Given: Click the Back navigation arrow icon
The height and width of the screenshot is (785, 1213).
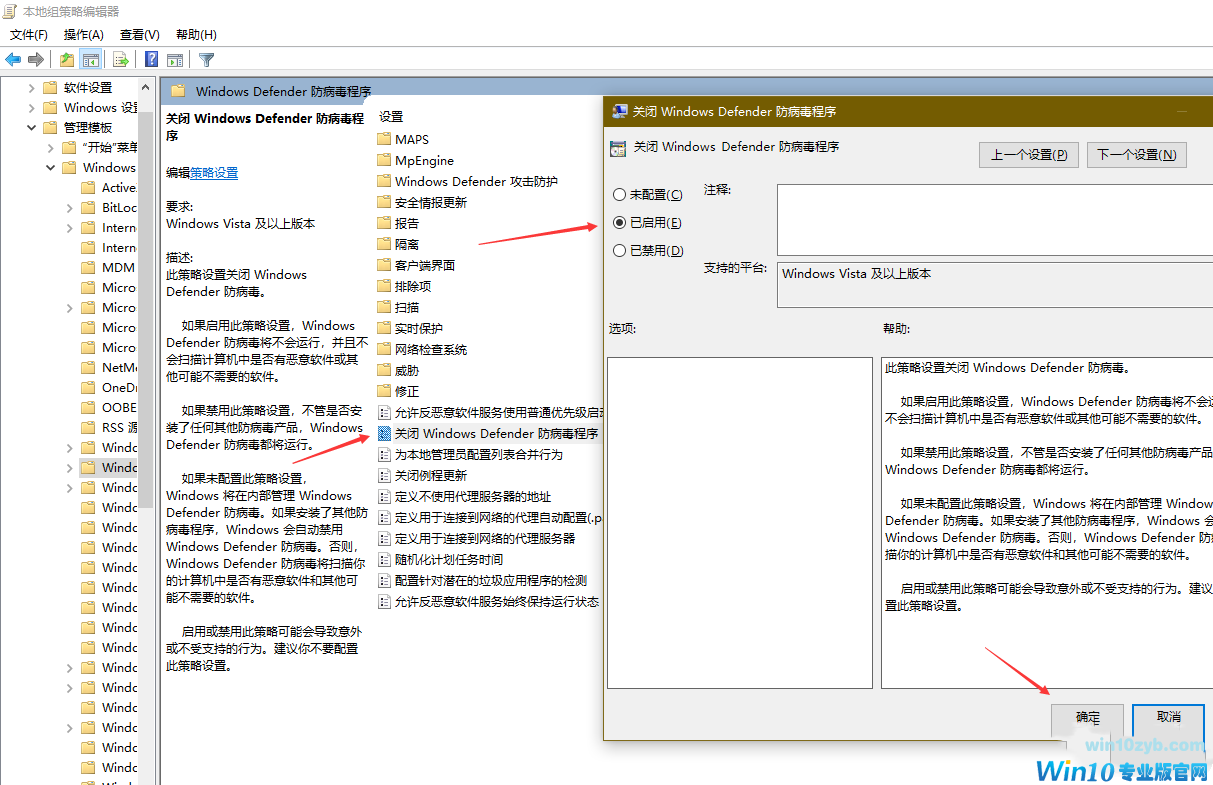Looking at the screenshot, I should click(13, 59).
